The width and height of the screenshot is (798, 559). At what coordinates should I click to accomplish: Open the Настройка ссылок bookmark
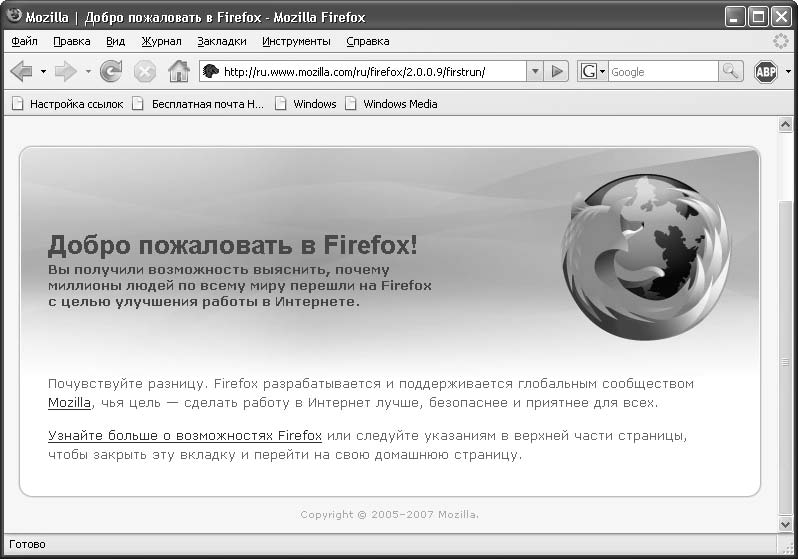(x=76, y=104)
